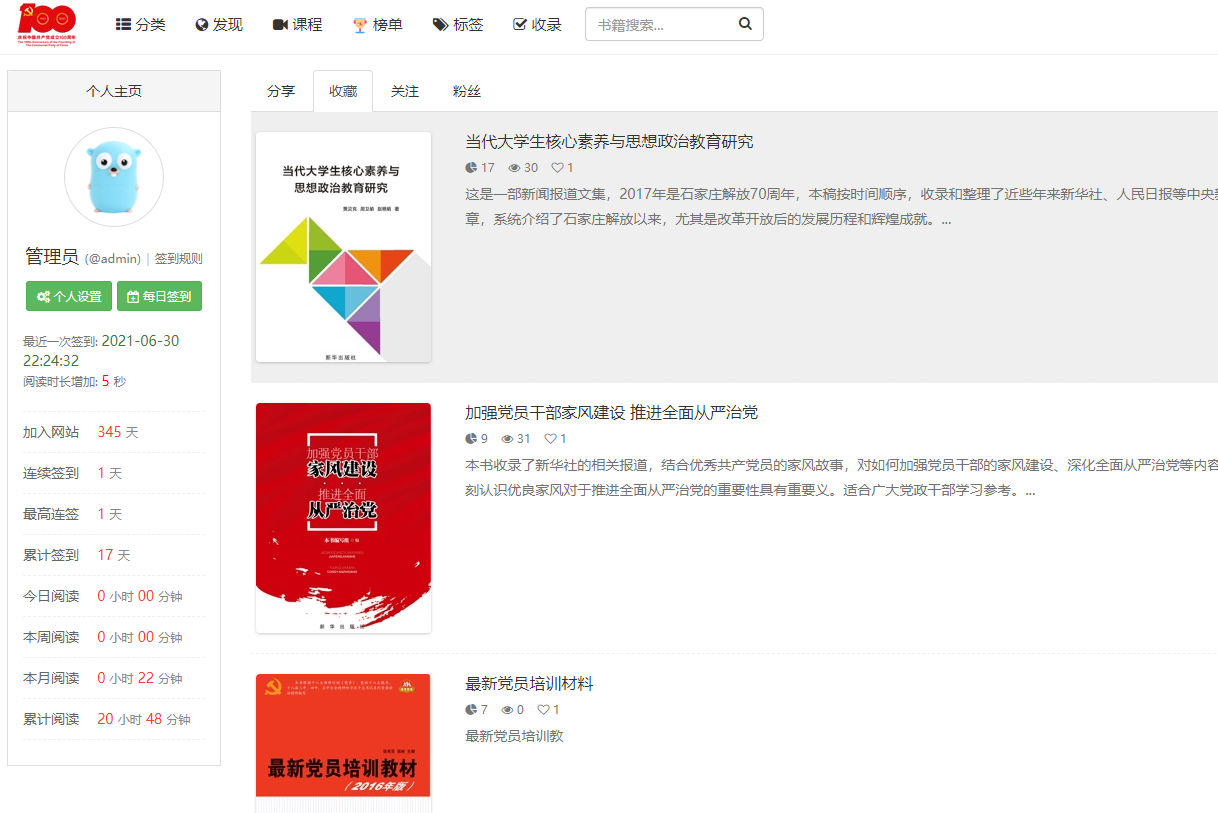This screenshot has width=1218, height=813.
Task: Click the 个人设置 button
Action: pos(69,296)
